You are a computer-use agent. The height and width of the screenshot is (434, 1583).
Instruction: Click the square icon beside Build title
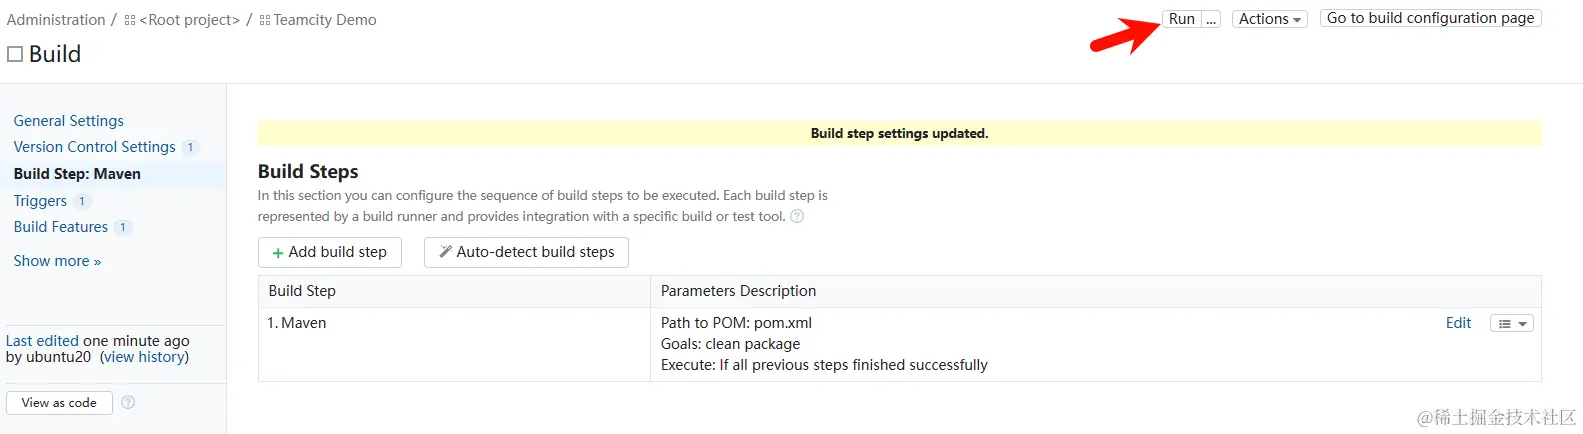[15, 54]
